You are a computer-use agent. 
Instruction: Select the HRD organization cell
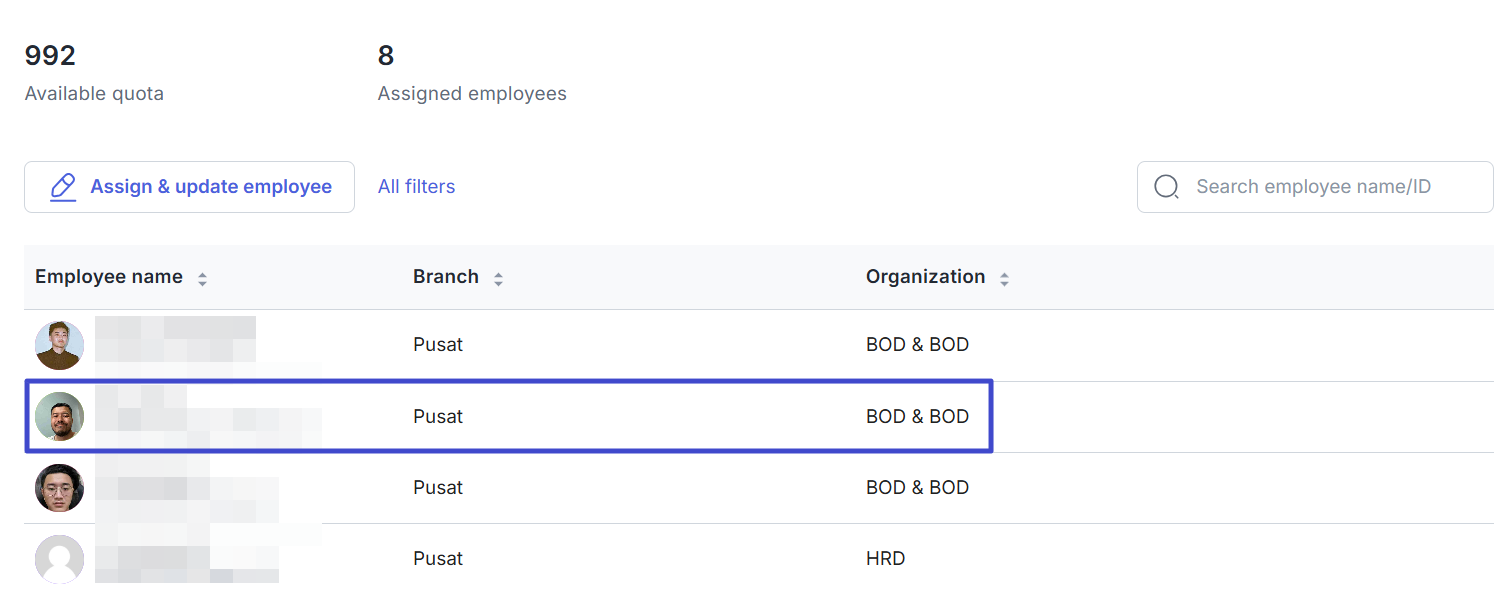[x=885, y=559]
